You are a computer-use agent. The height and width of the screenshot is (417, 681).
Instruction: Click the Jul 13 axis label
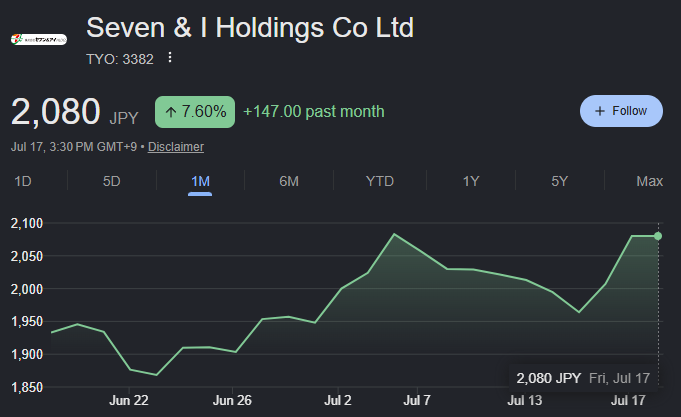[x=525, y=400]
